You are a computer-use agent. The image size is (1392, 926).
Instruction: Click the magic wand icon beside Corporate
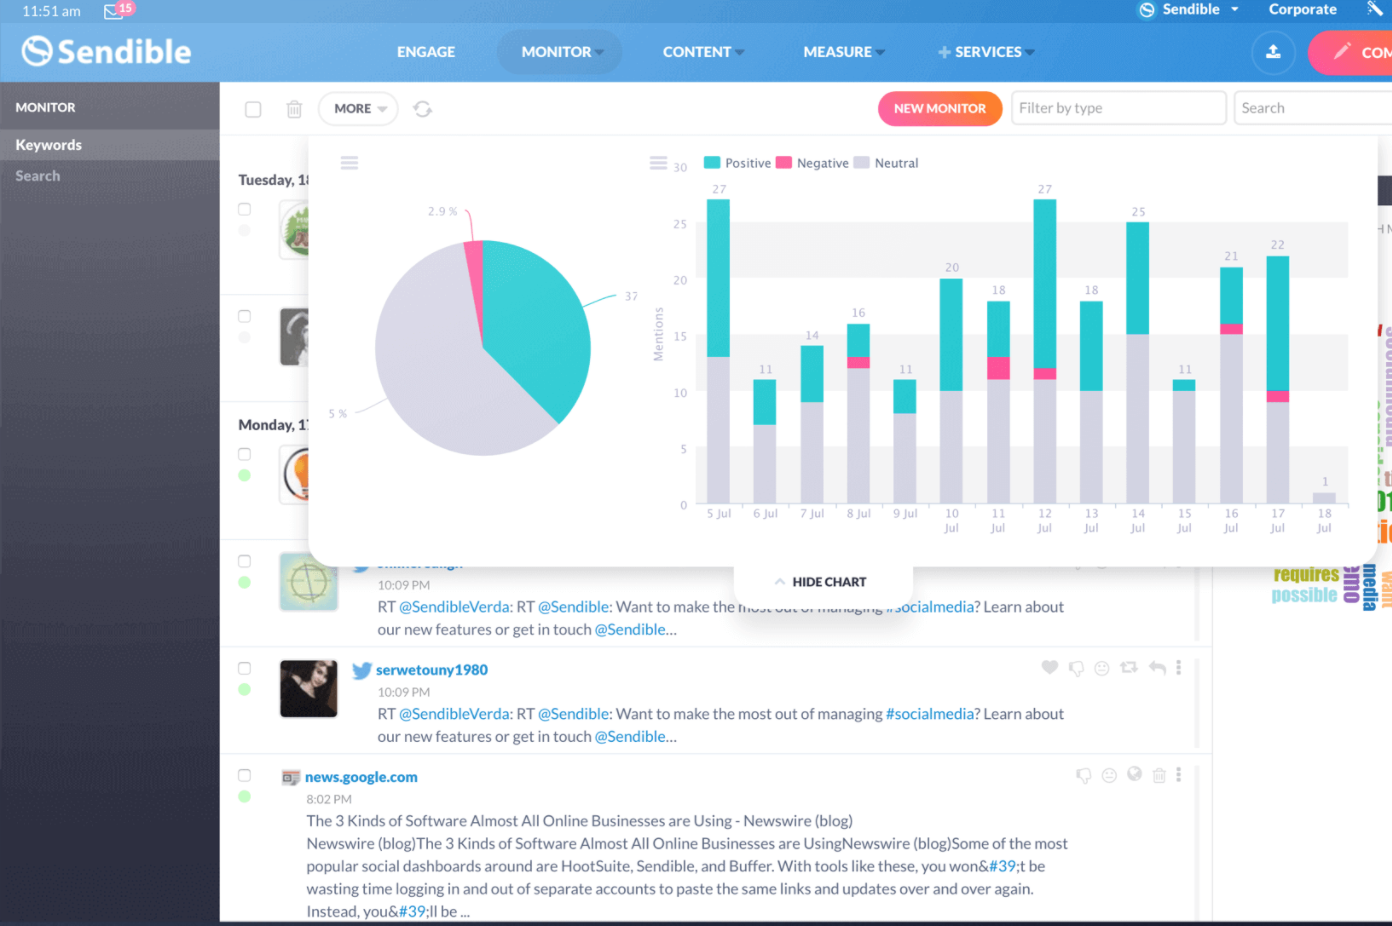pyautogui.click(x=1375, y=9)
